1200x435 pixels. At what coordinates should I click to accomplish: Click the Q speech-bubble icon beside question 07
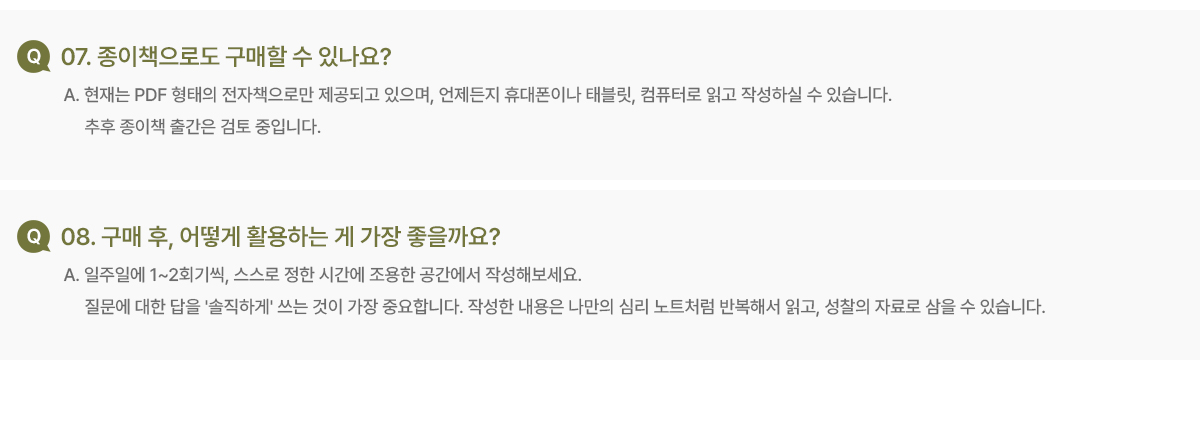[x=34, y=57]
